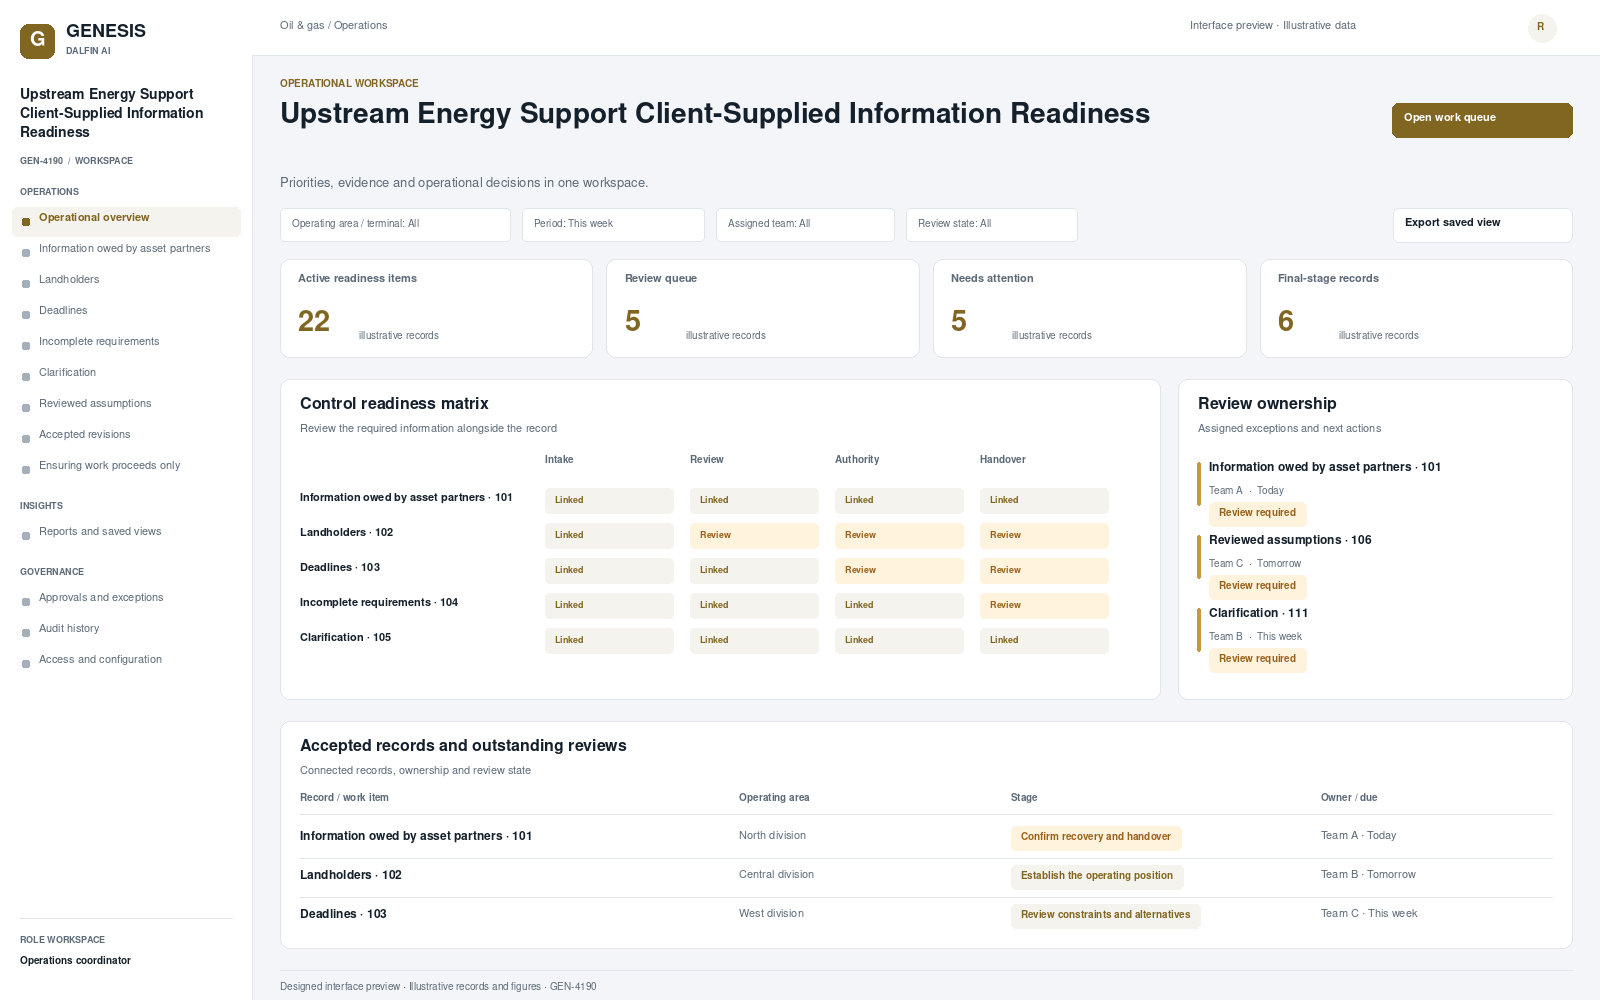The image size is (1600, 1000).
Task: Open Incomplete requirements sidebar item
Action: (126, 342)
